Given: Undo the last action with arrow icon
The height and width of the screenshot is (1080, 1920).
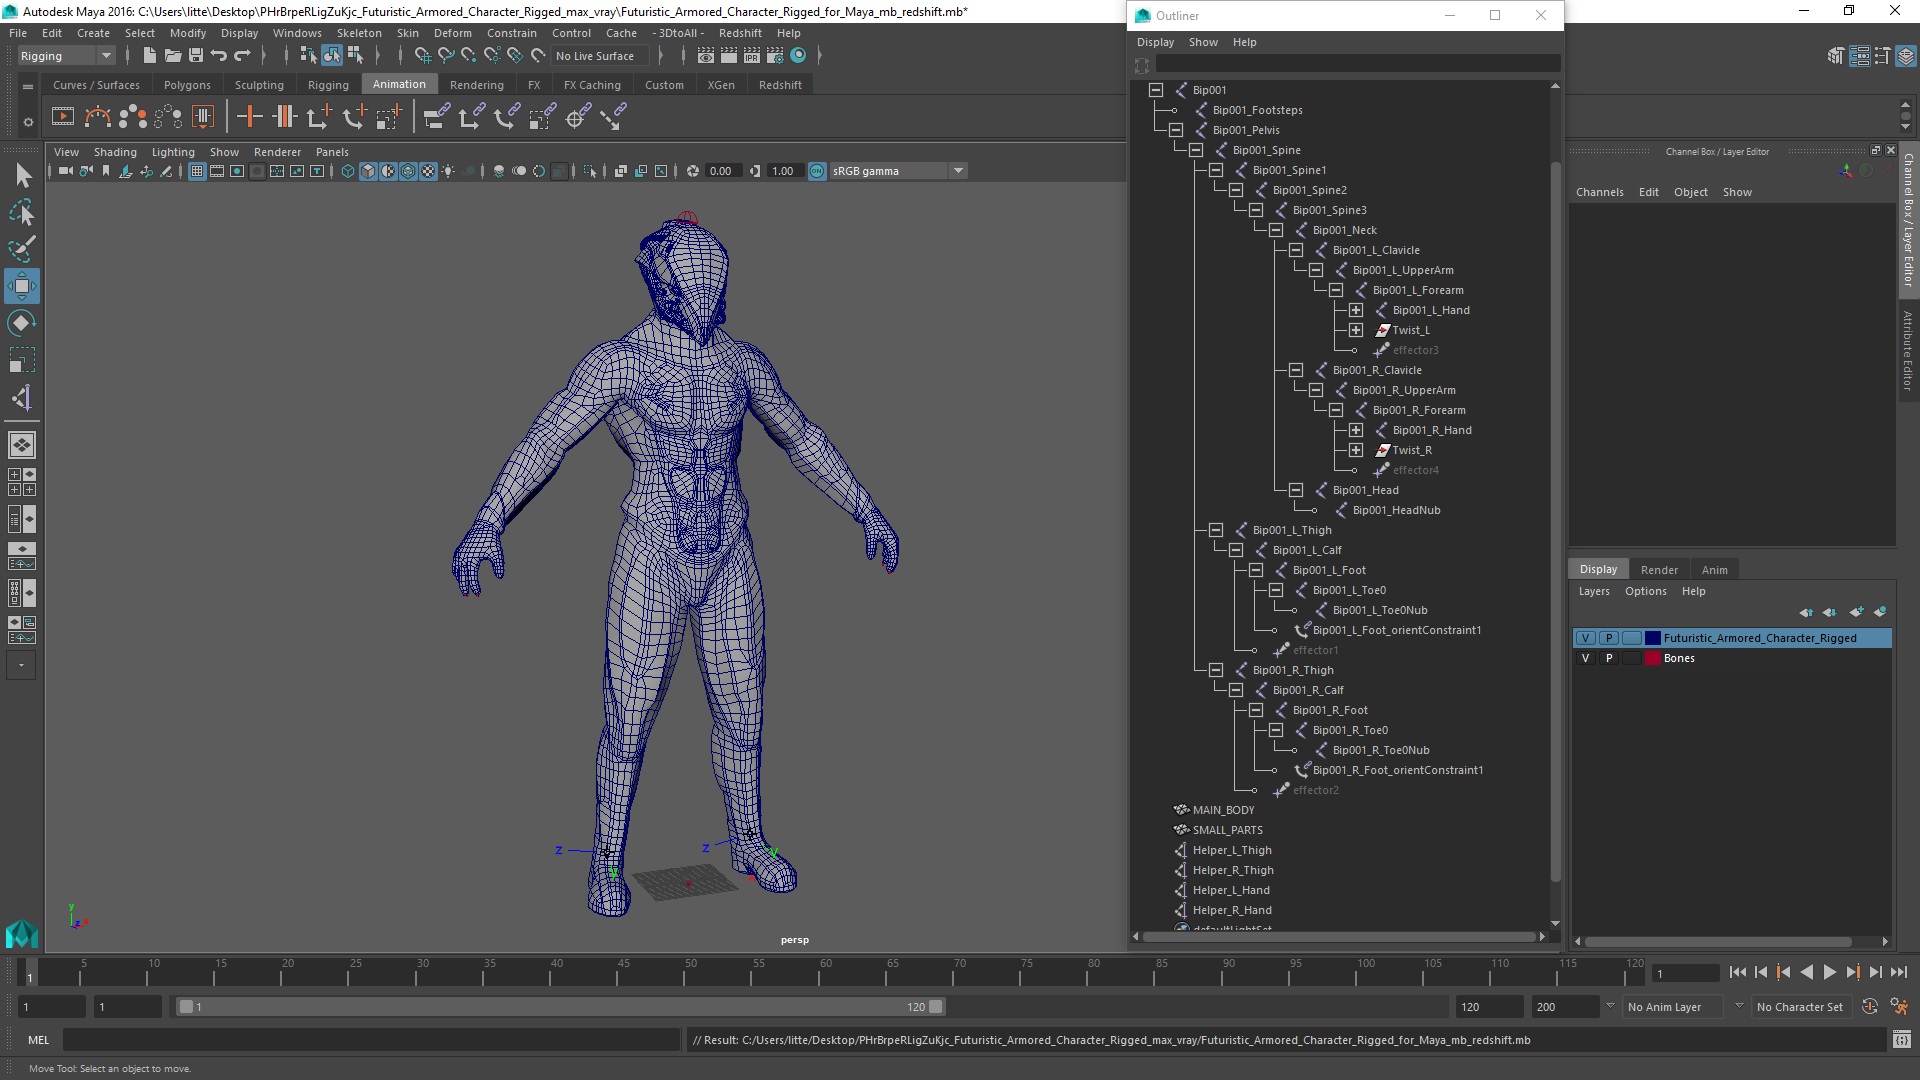Looking at the screenshot, I should pos(219,56).
